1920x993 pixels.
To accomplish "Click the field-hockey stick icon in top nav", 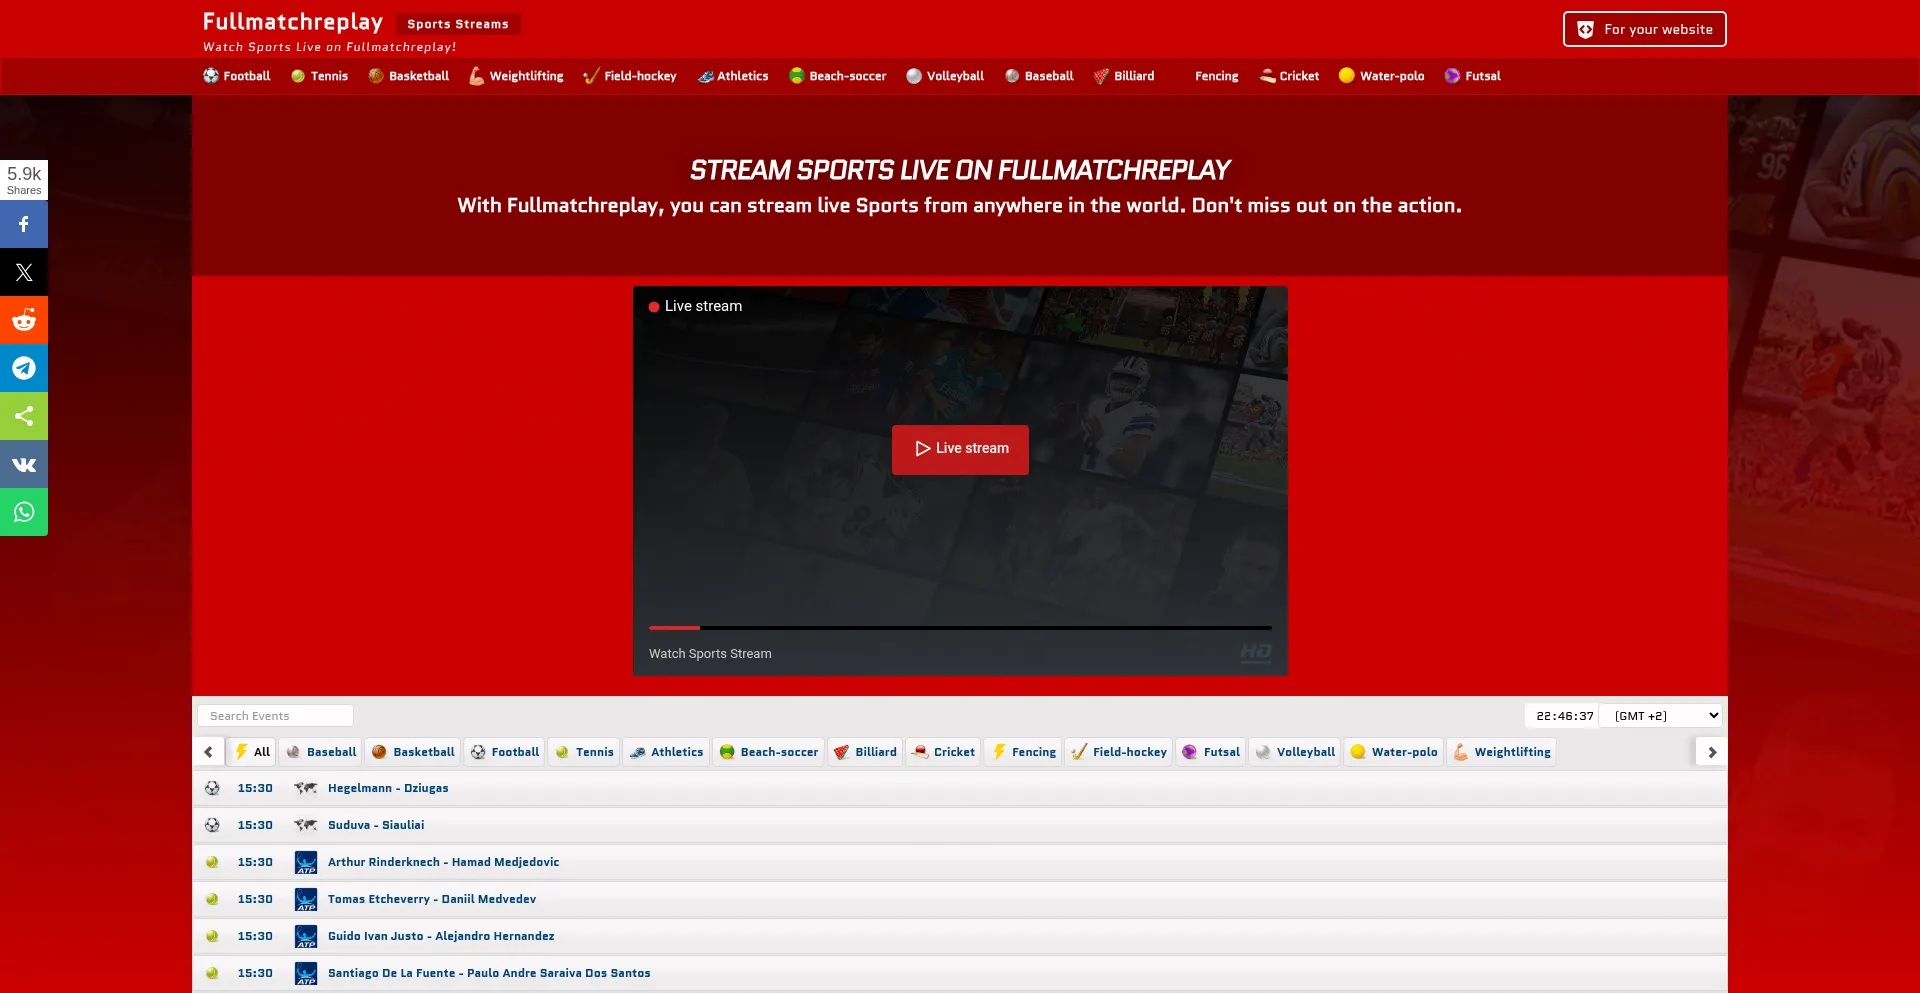I will tap(591, 76).
